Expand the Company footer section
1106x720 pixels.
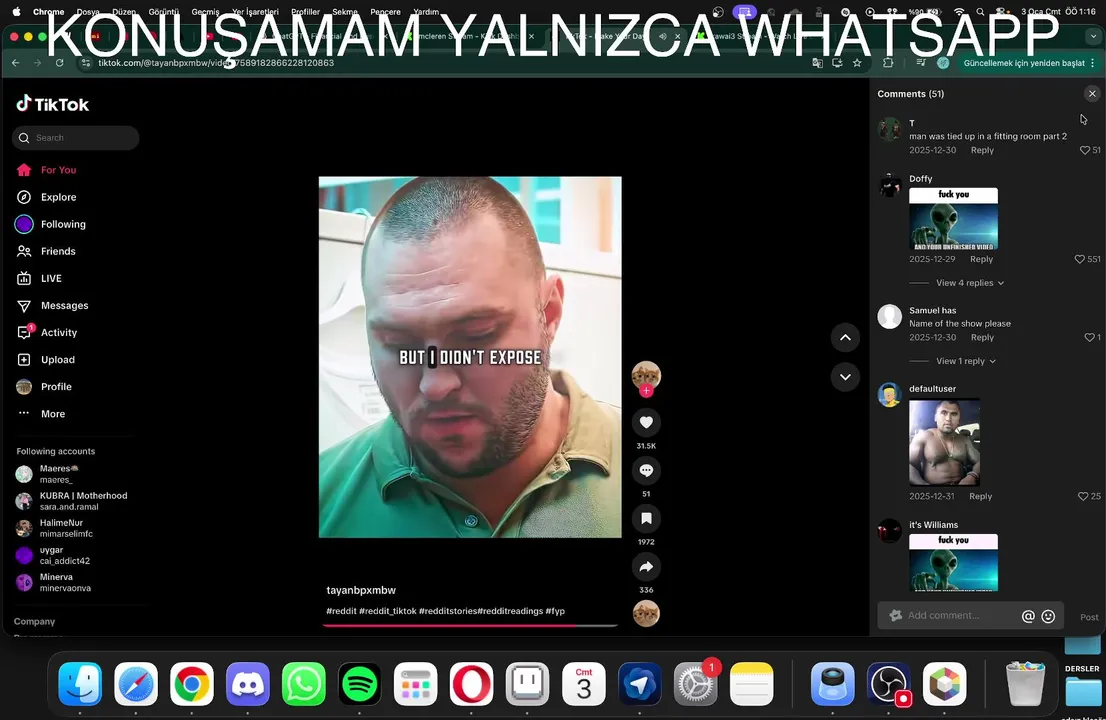click(x=34, y=621)
